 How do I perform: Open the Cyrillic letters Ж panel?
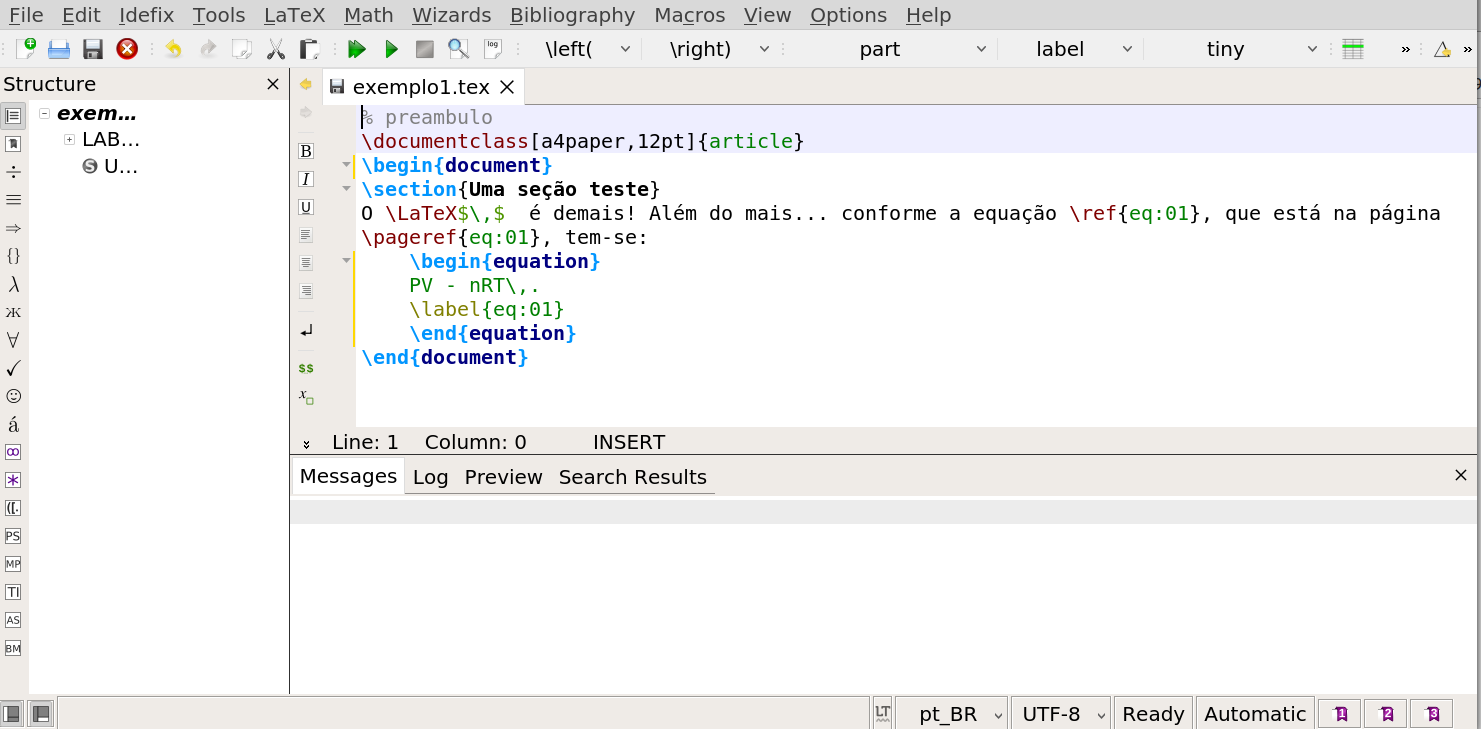[x=13, y=312]
